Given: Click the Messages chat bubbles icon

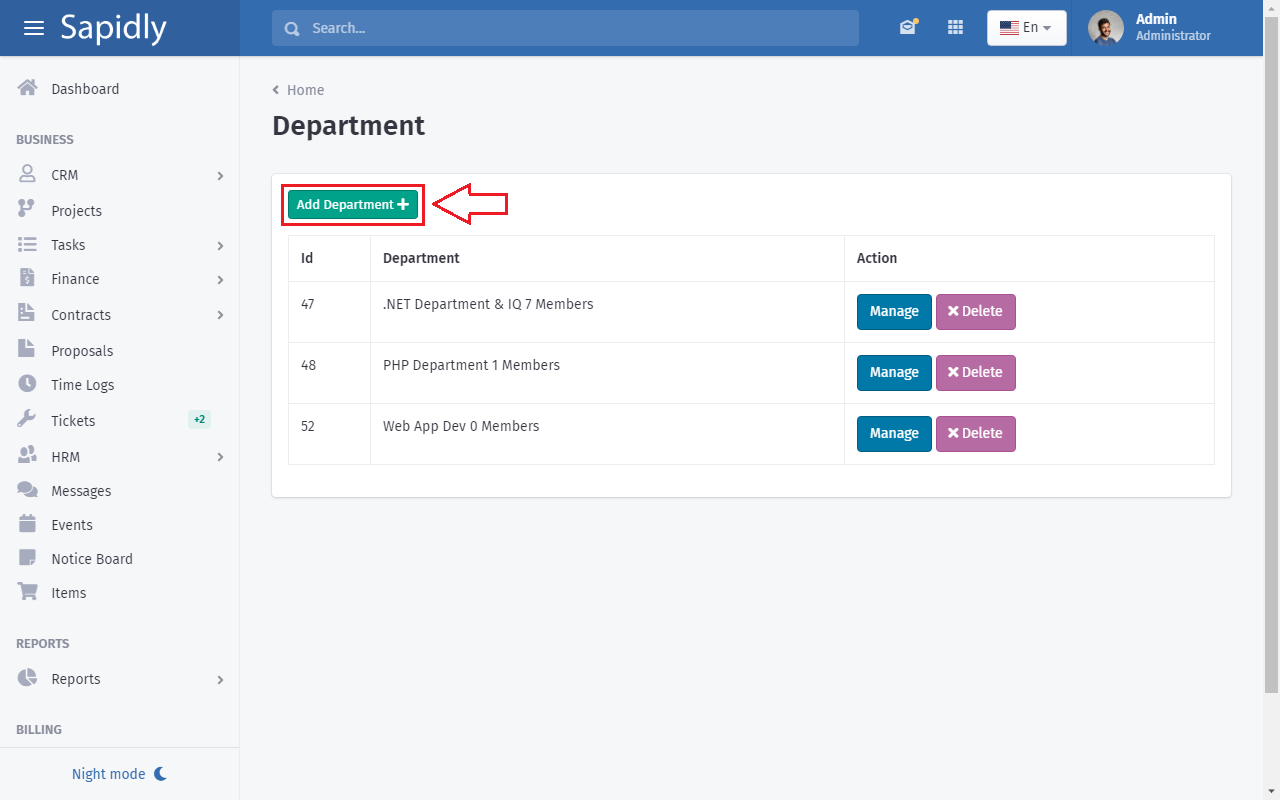Looking at the screenshot, I should click(28, 490).
